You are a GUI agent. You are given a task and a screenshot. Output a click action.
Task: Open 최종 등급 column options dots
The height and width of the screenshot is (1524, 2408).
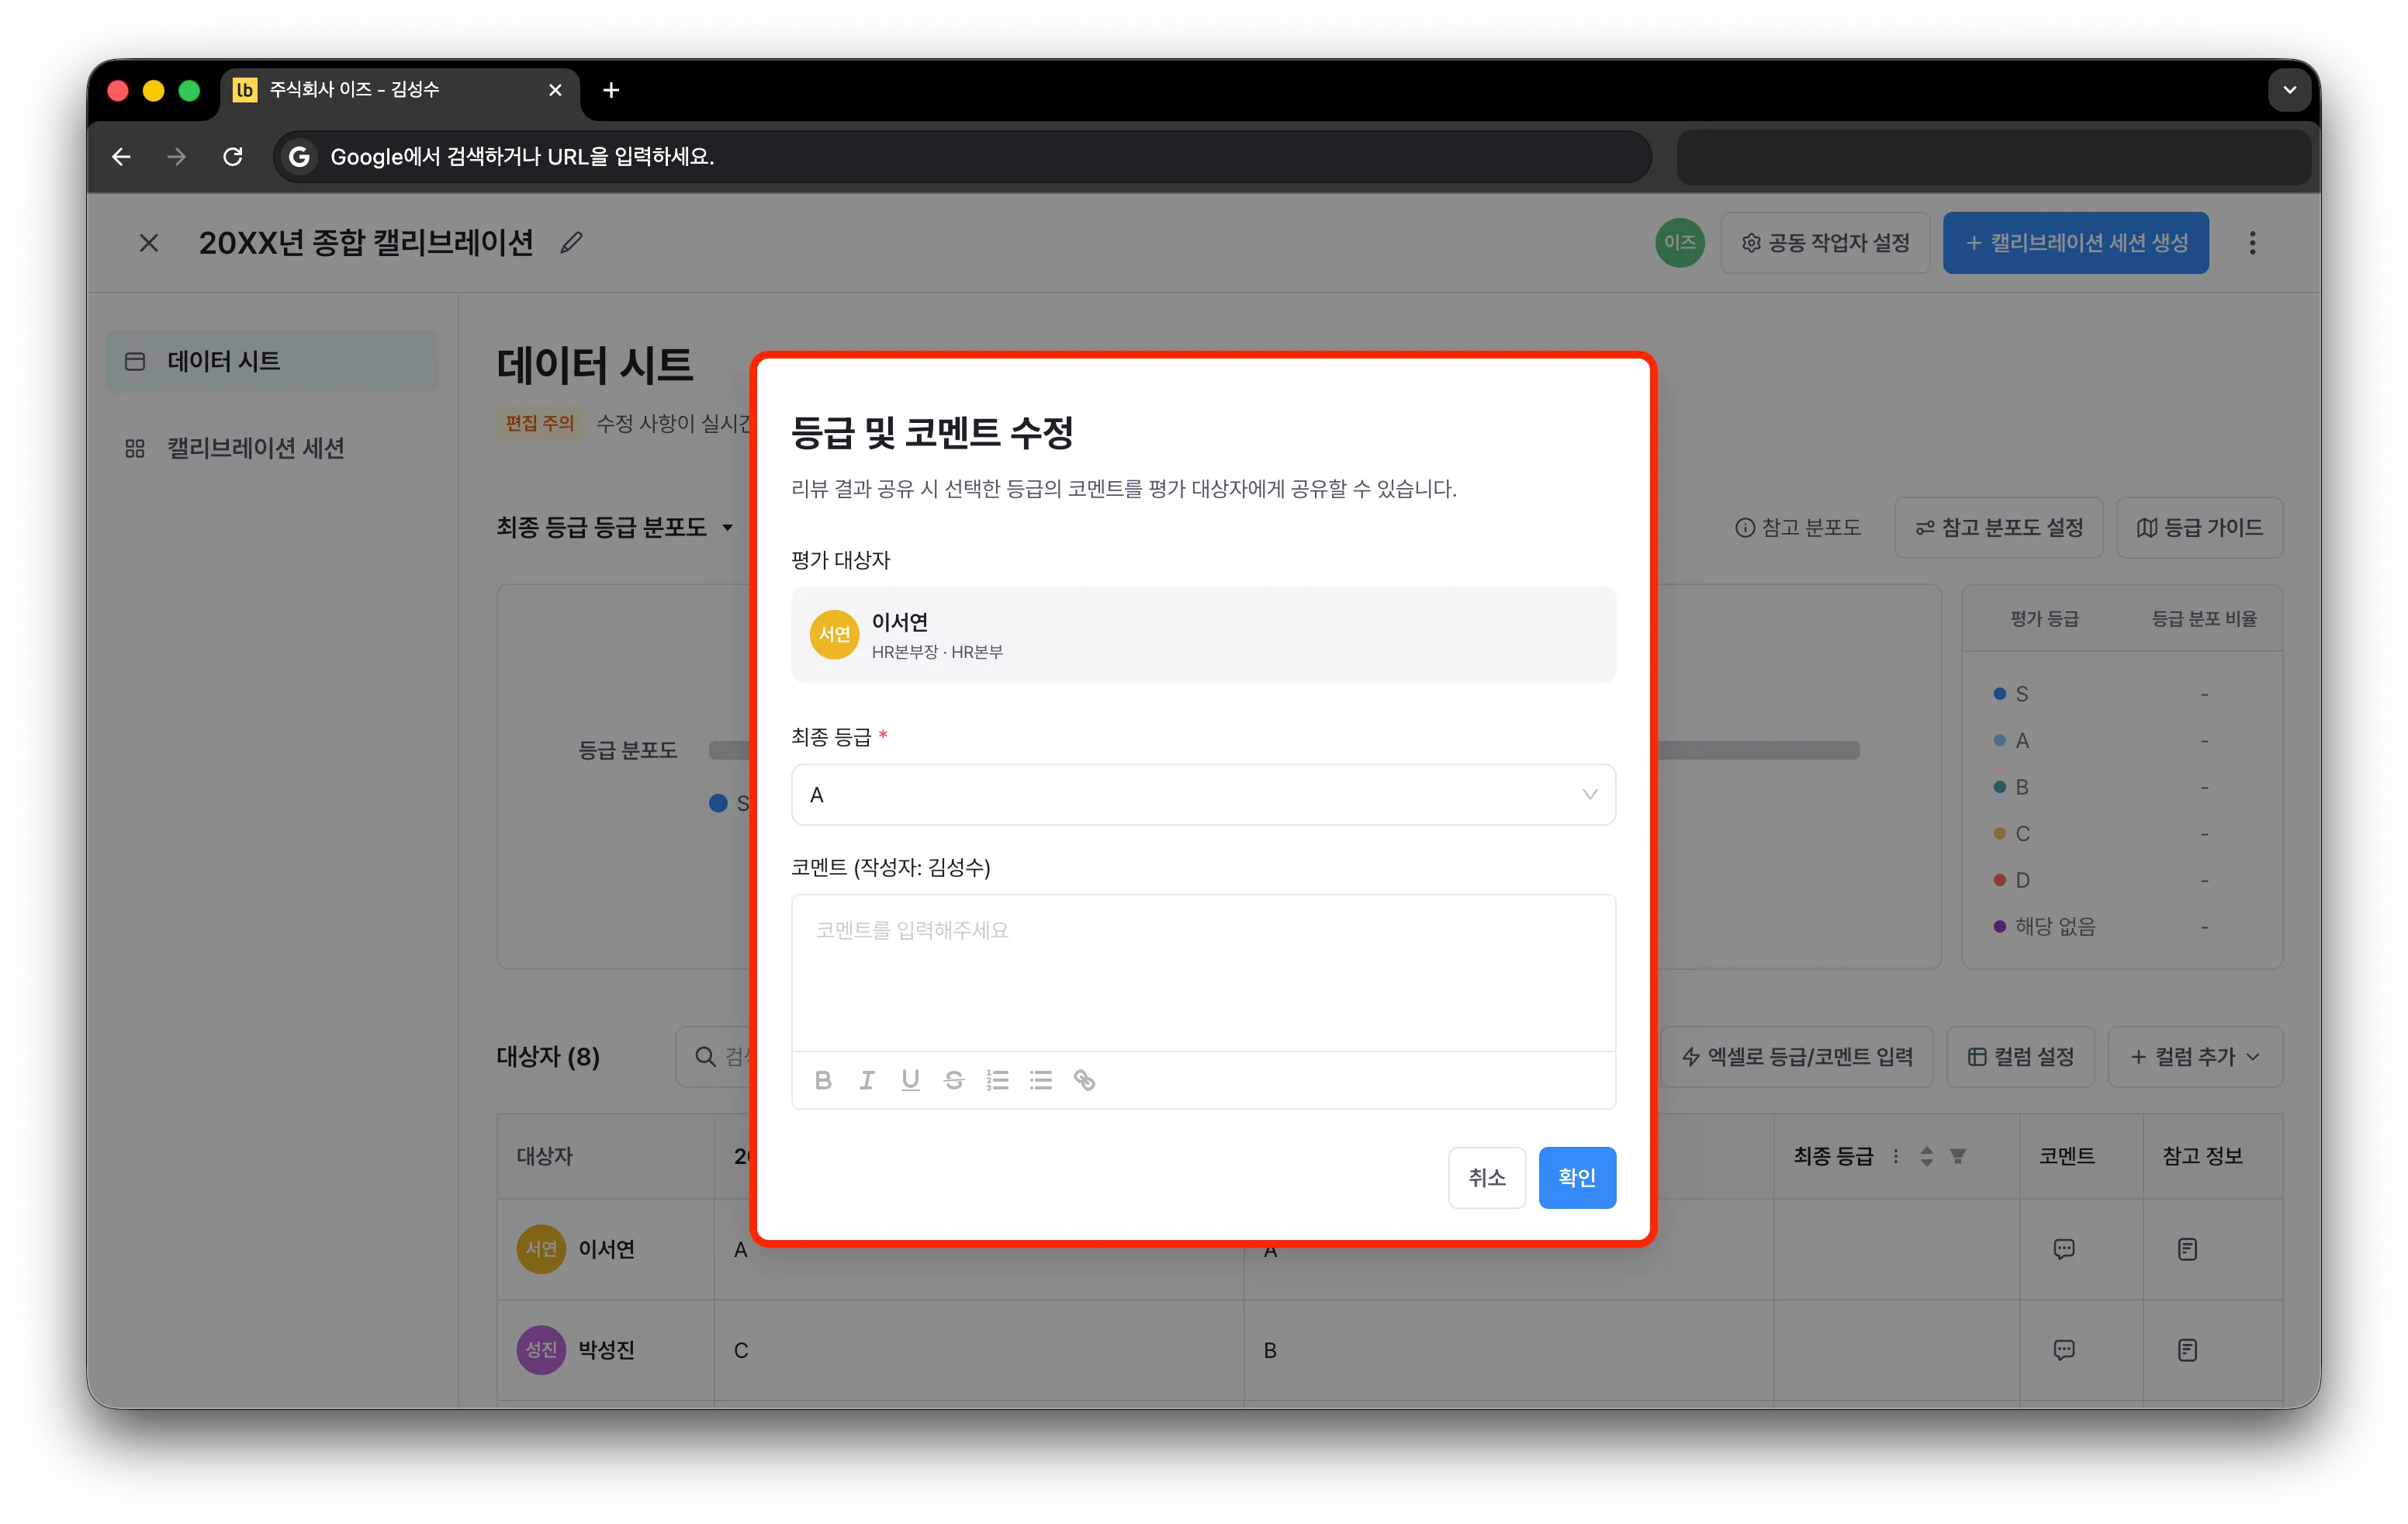pyautogui.click(x=1896, y=1157)
